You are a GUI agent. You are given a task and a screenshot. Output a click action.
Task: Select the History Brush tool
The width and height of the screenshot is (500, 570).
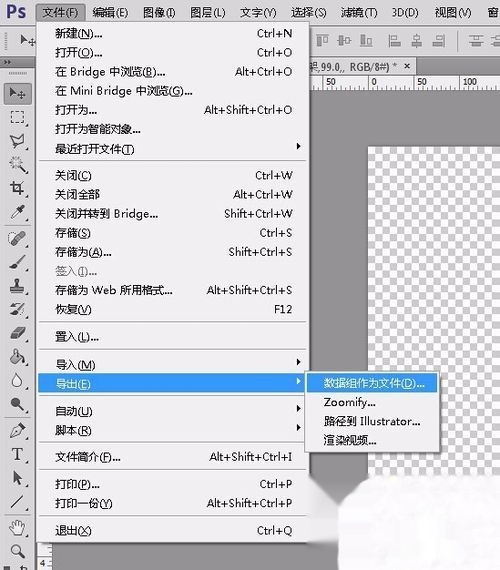point(17,309)
